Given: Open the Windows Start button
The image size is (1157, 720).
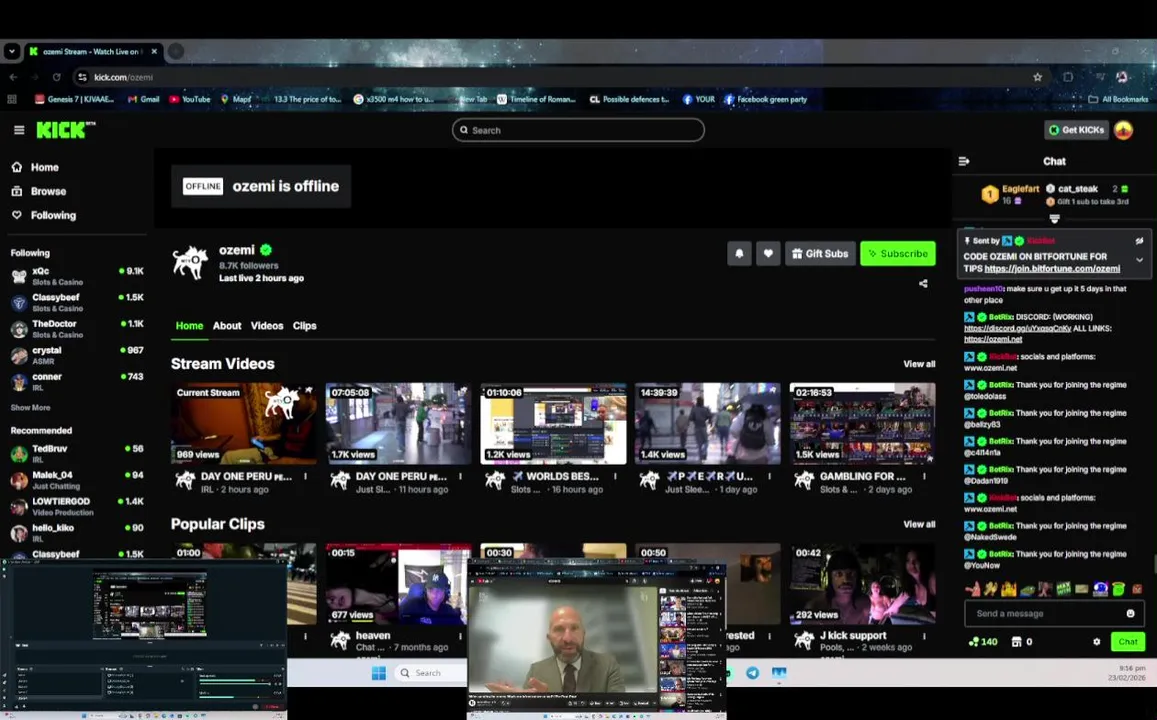Looking at the screenshot, I should click(x=379, y=673).
